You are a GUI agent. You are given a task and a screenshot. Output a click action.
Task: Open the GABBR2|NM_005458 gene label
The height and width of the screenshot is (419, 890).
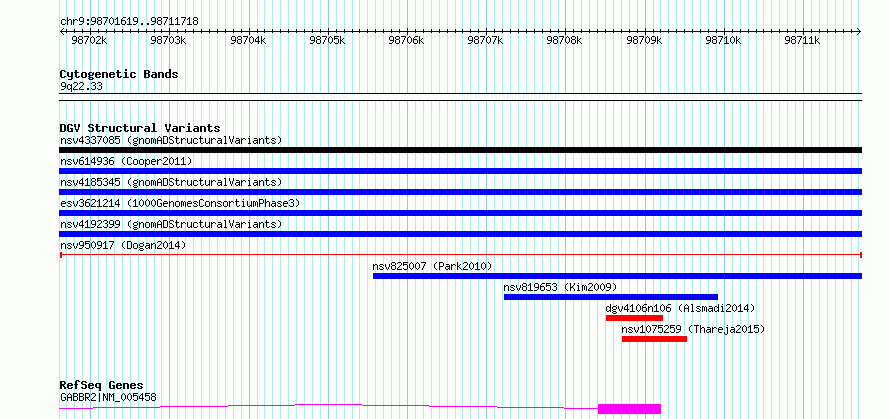pos(108,397)
